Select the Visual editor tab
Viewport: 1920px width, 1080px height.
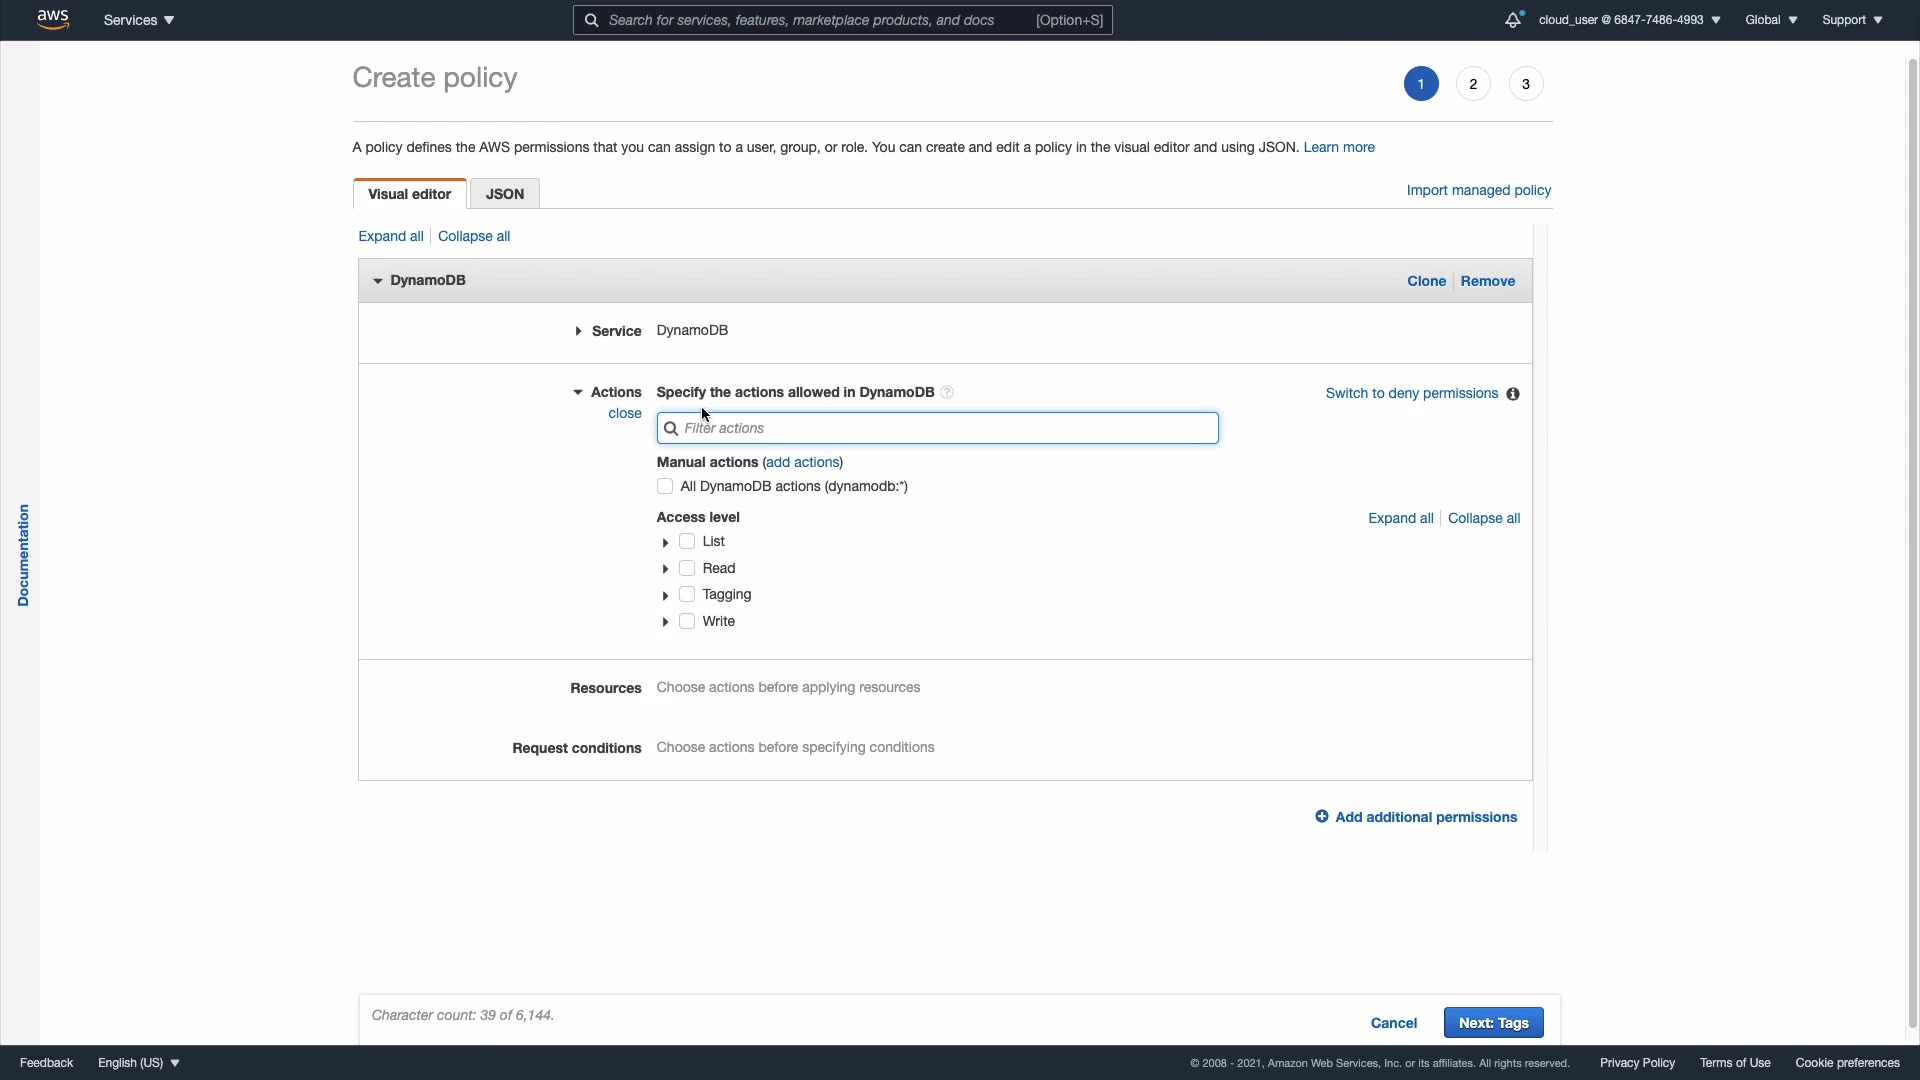coord(409,194)
